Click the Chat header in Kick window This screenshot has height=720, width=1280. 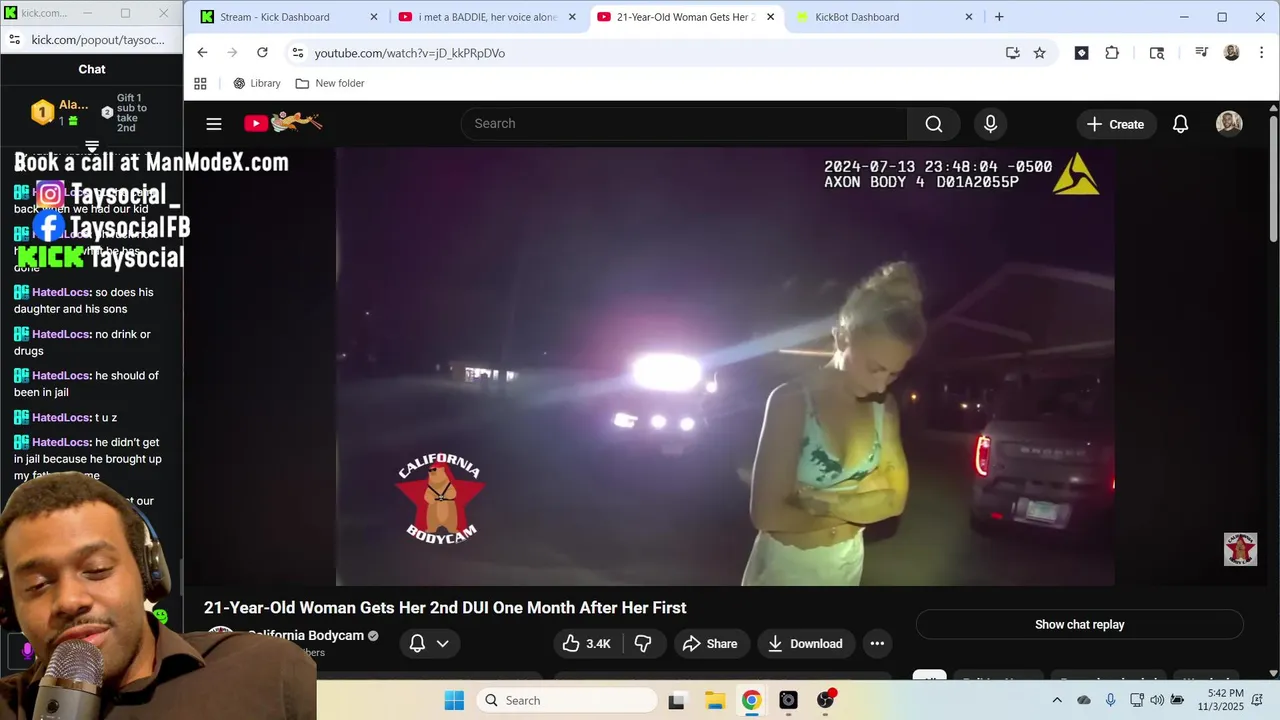point(92,69)
